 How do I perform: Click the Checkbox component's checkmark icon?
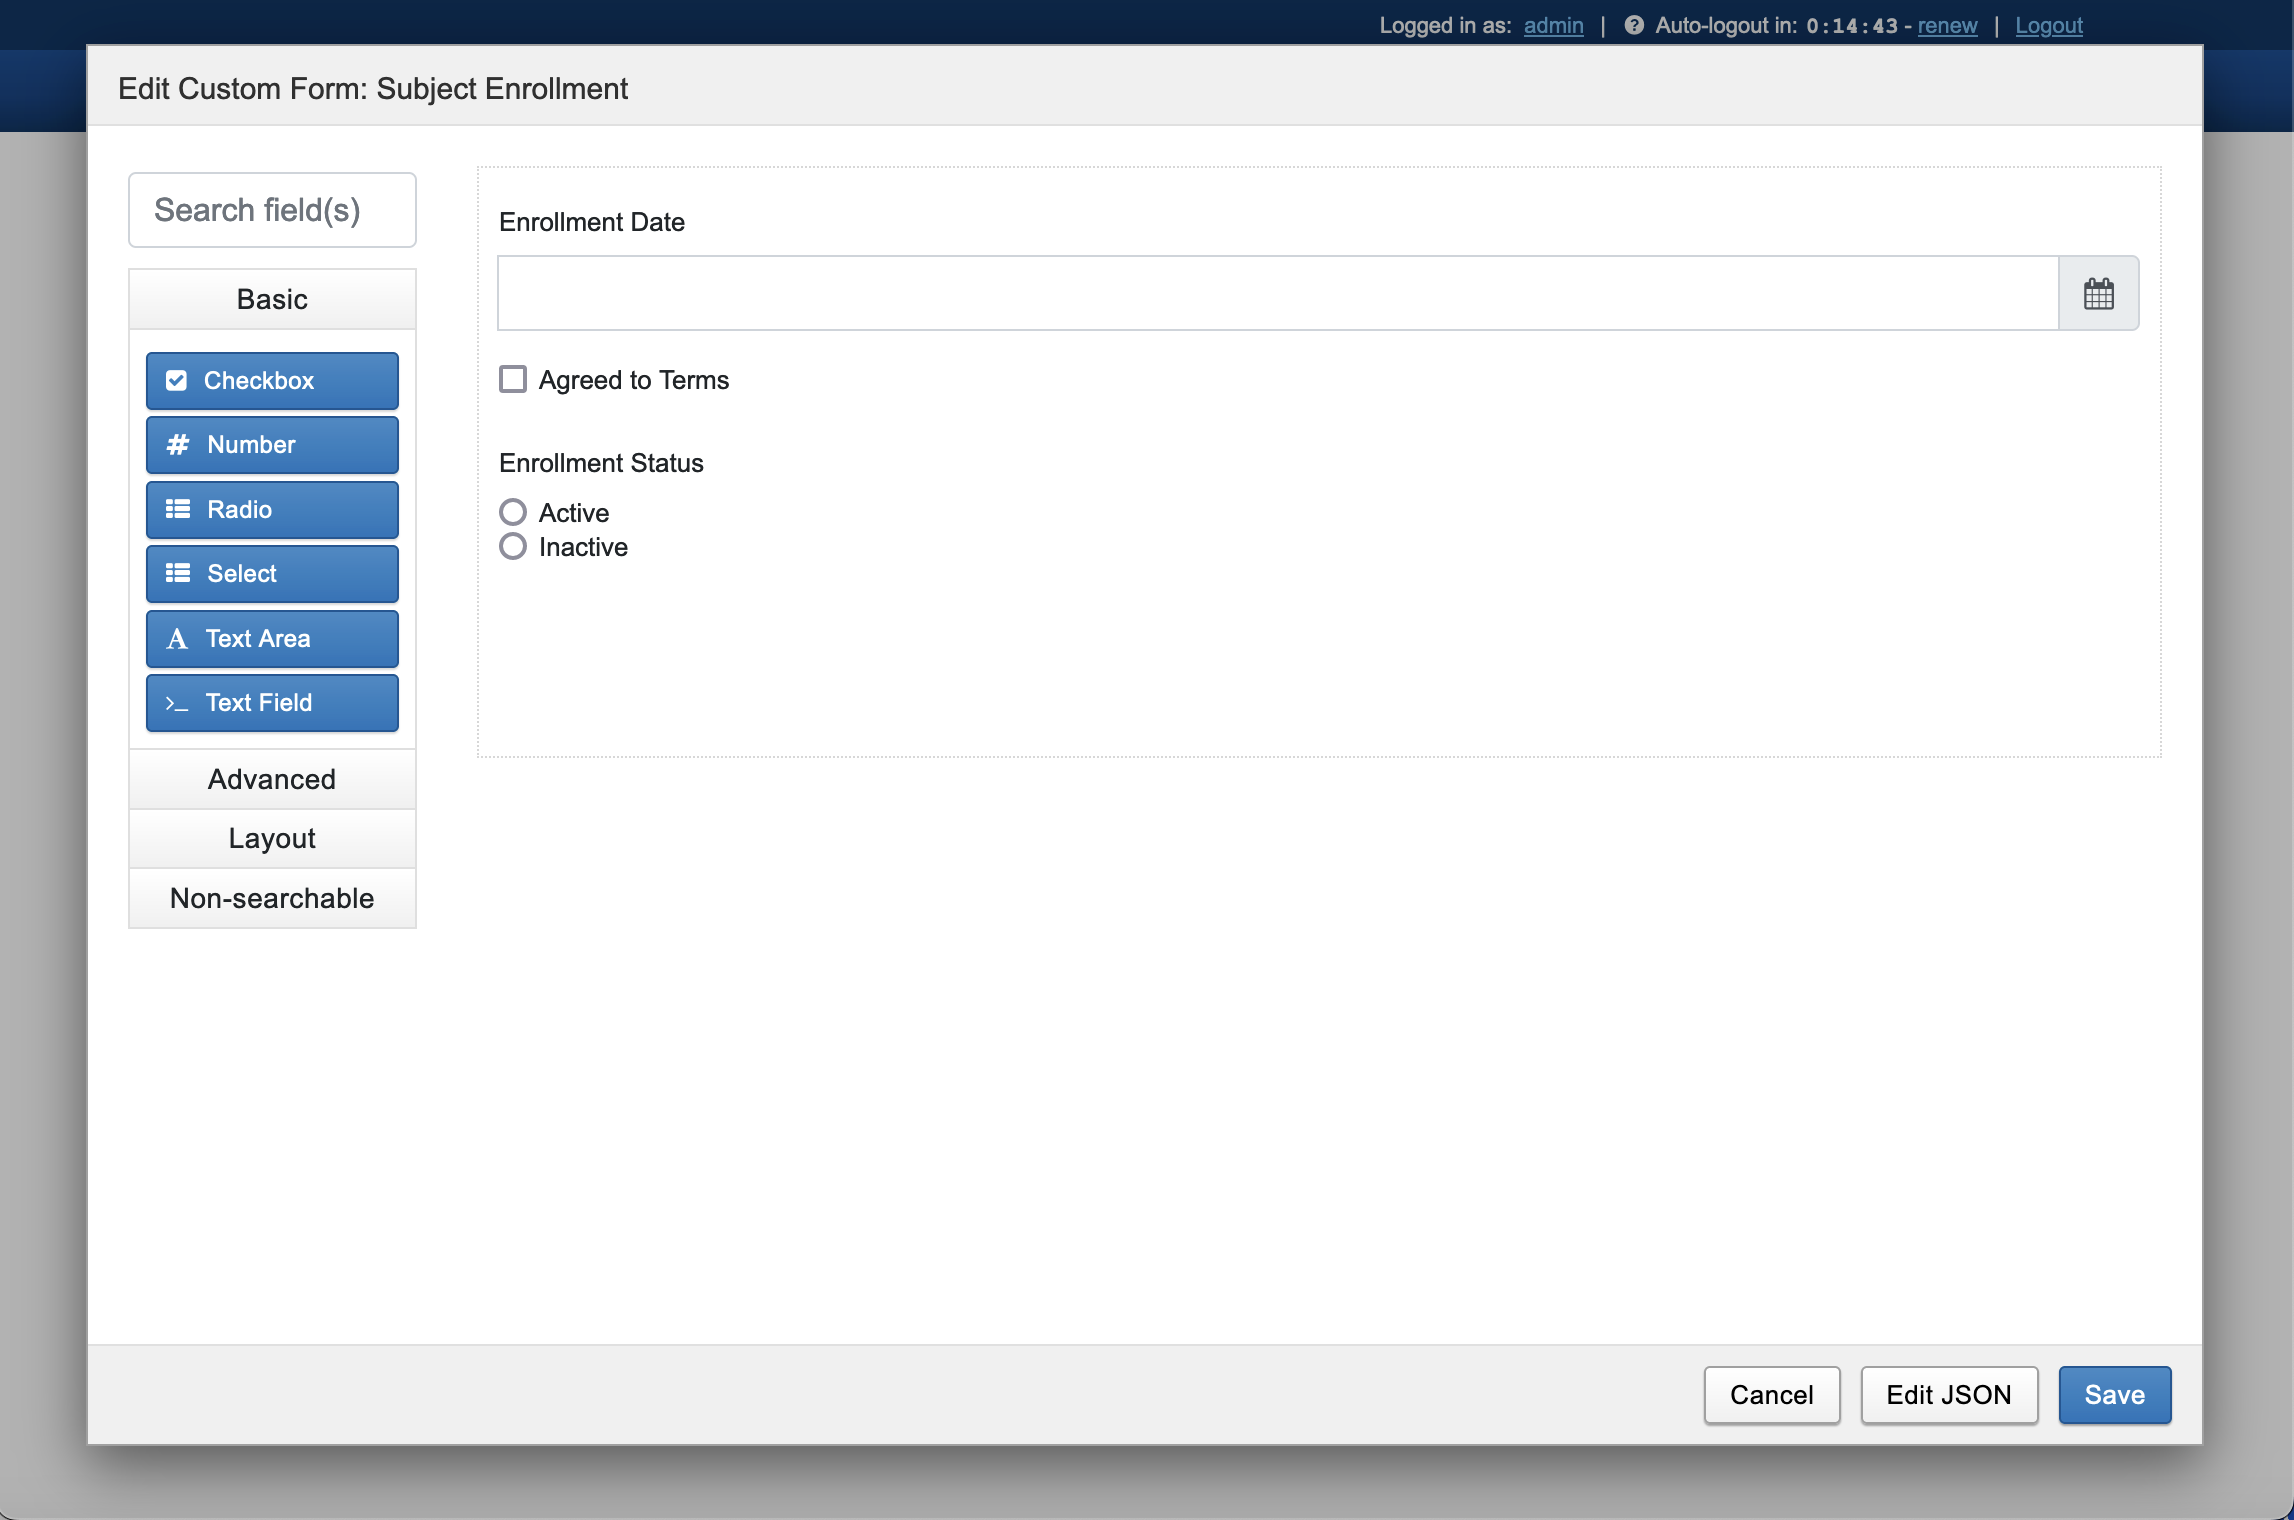point(176,381)
